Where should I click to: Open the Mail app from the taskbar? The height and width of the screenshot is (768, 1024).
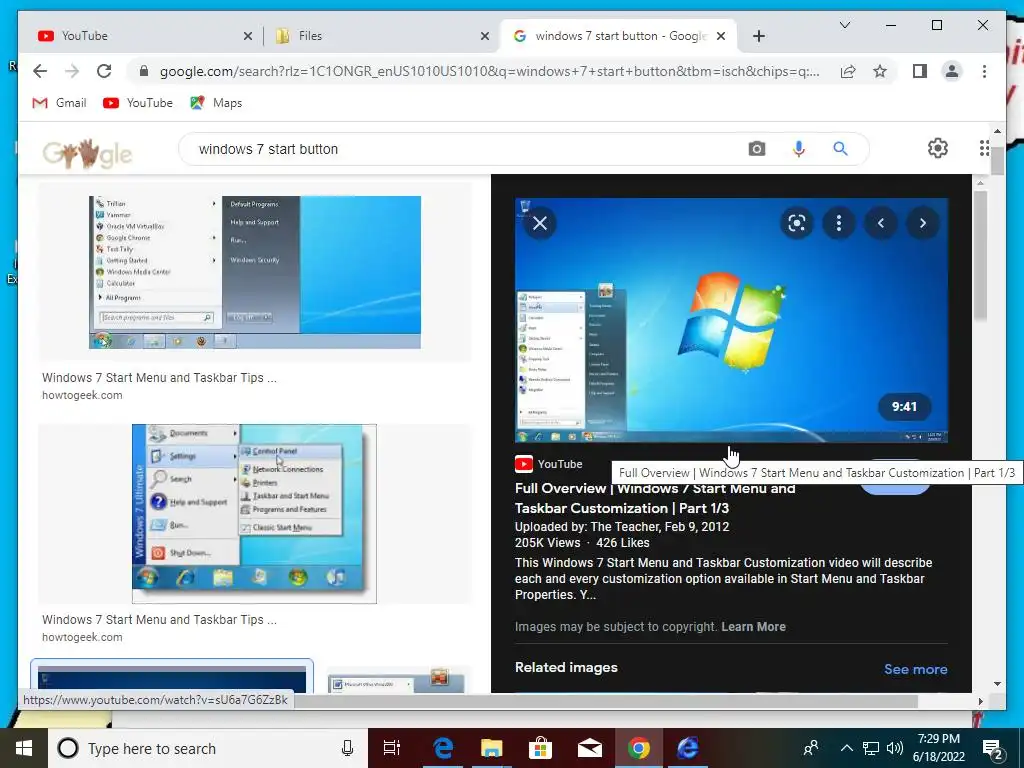tap(590, 748)
